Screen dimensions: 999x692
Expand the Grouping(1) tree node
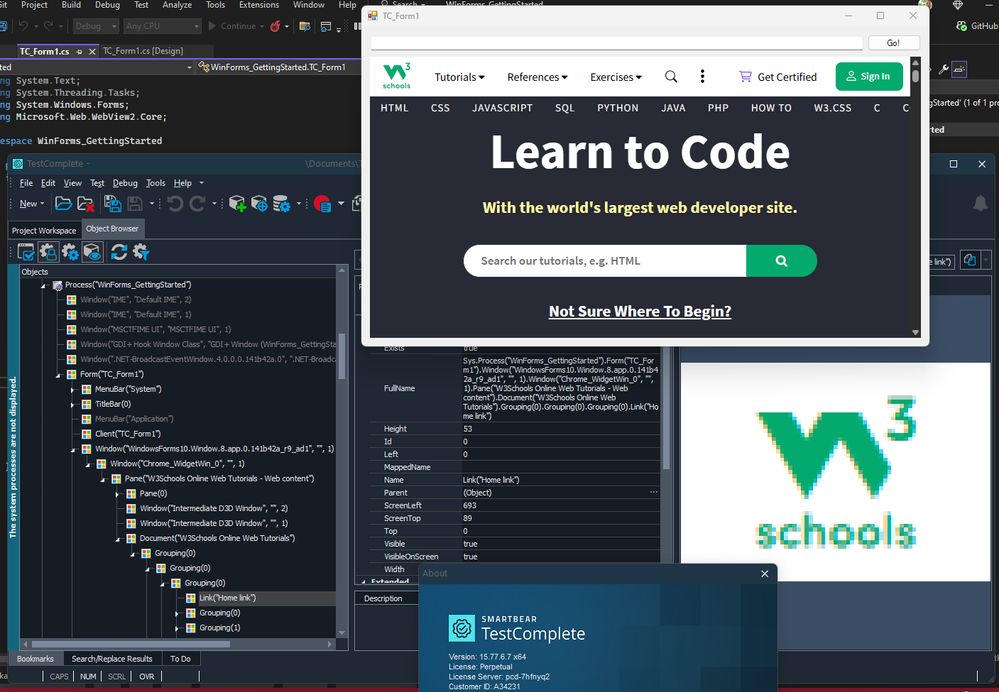coord(178,628)
